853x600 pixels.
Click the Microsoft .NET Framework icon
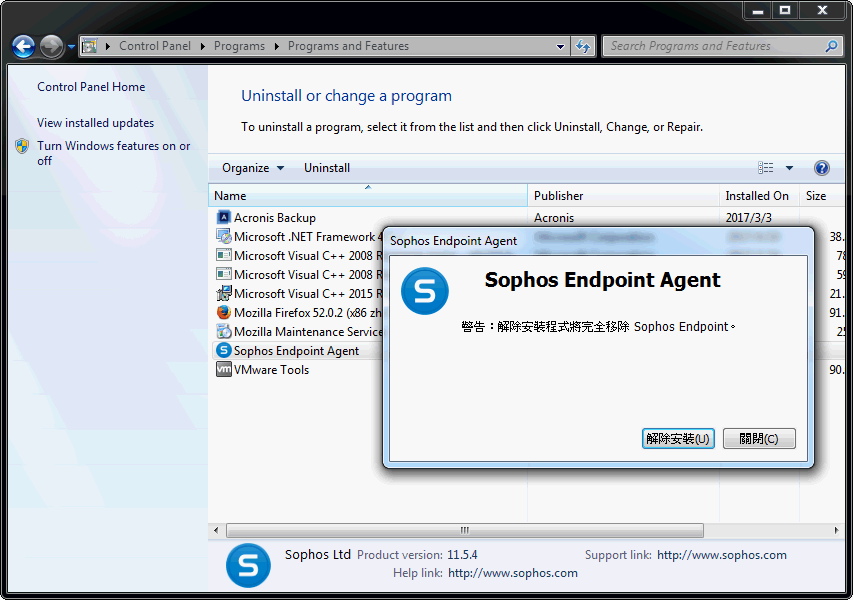pos(223,237)
